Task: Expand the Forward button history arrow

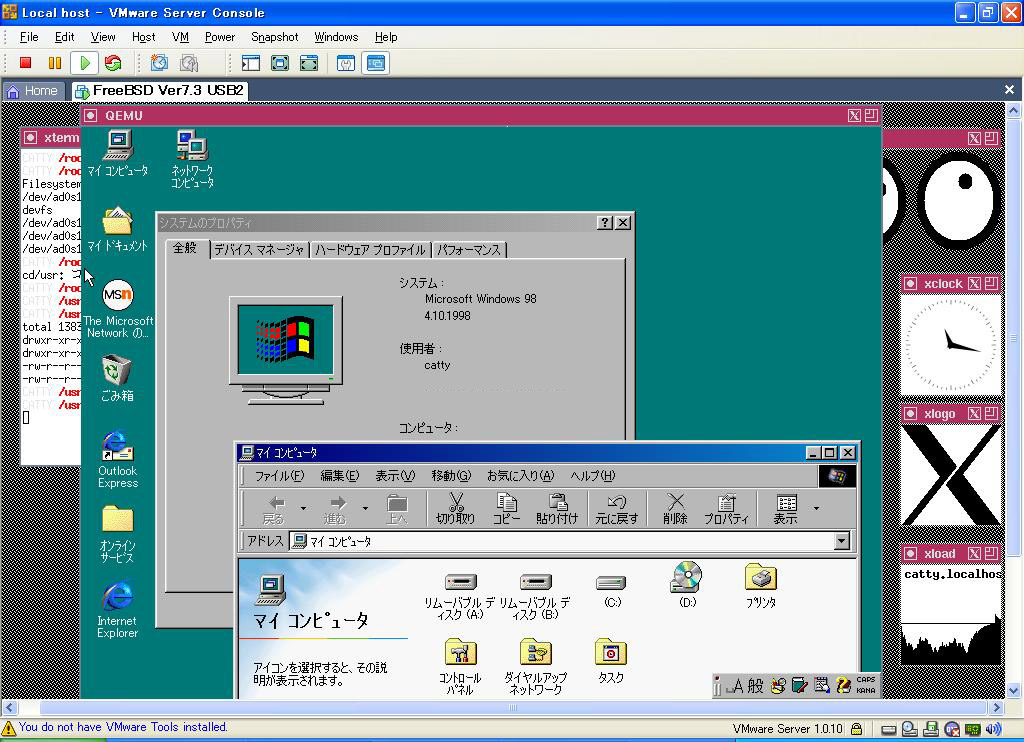Action: tap(365, 508)
